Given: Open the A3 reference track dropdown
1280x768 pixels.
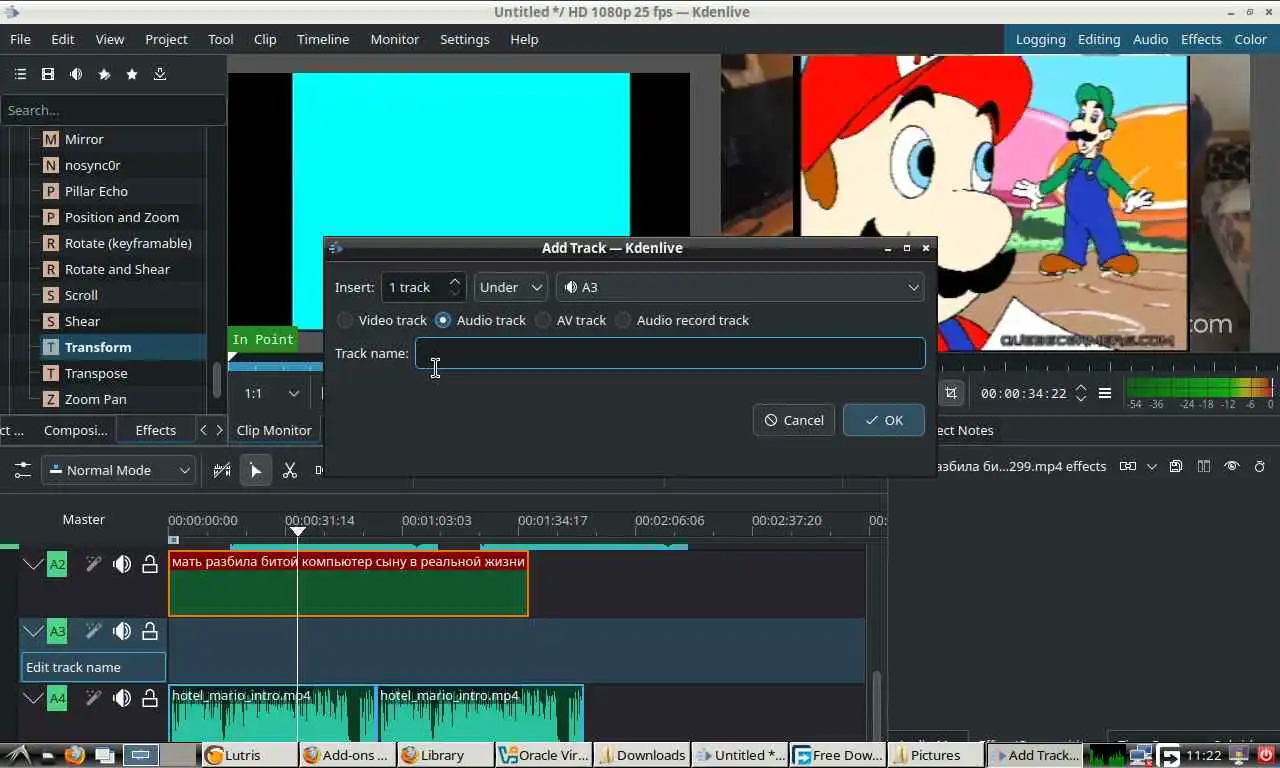Looking at the screenshot, I should point(740,287).
